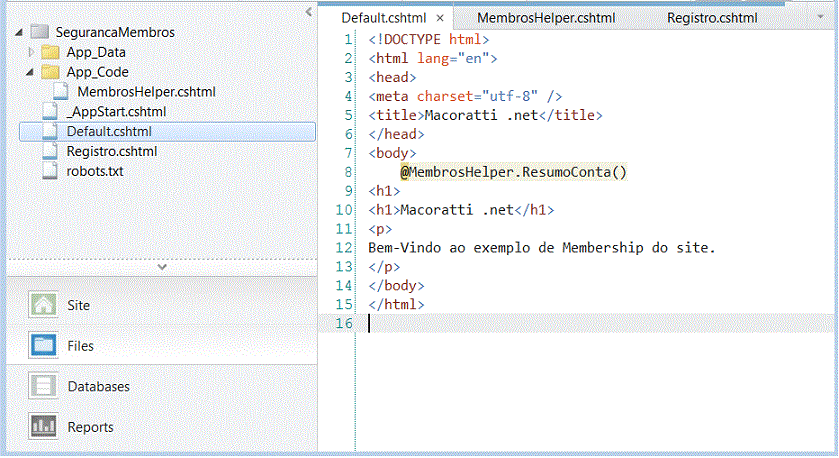Click the Site workspace home icon
This screenshot has width=839, height=458.
click(x=43, y=305)
